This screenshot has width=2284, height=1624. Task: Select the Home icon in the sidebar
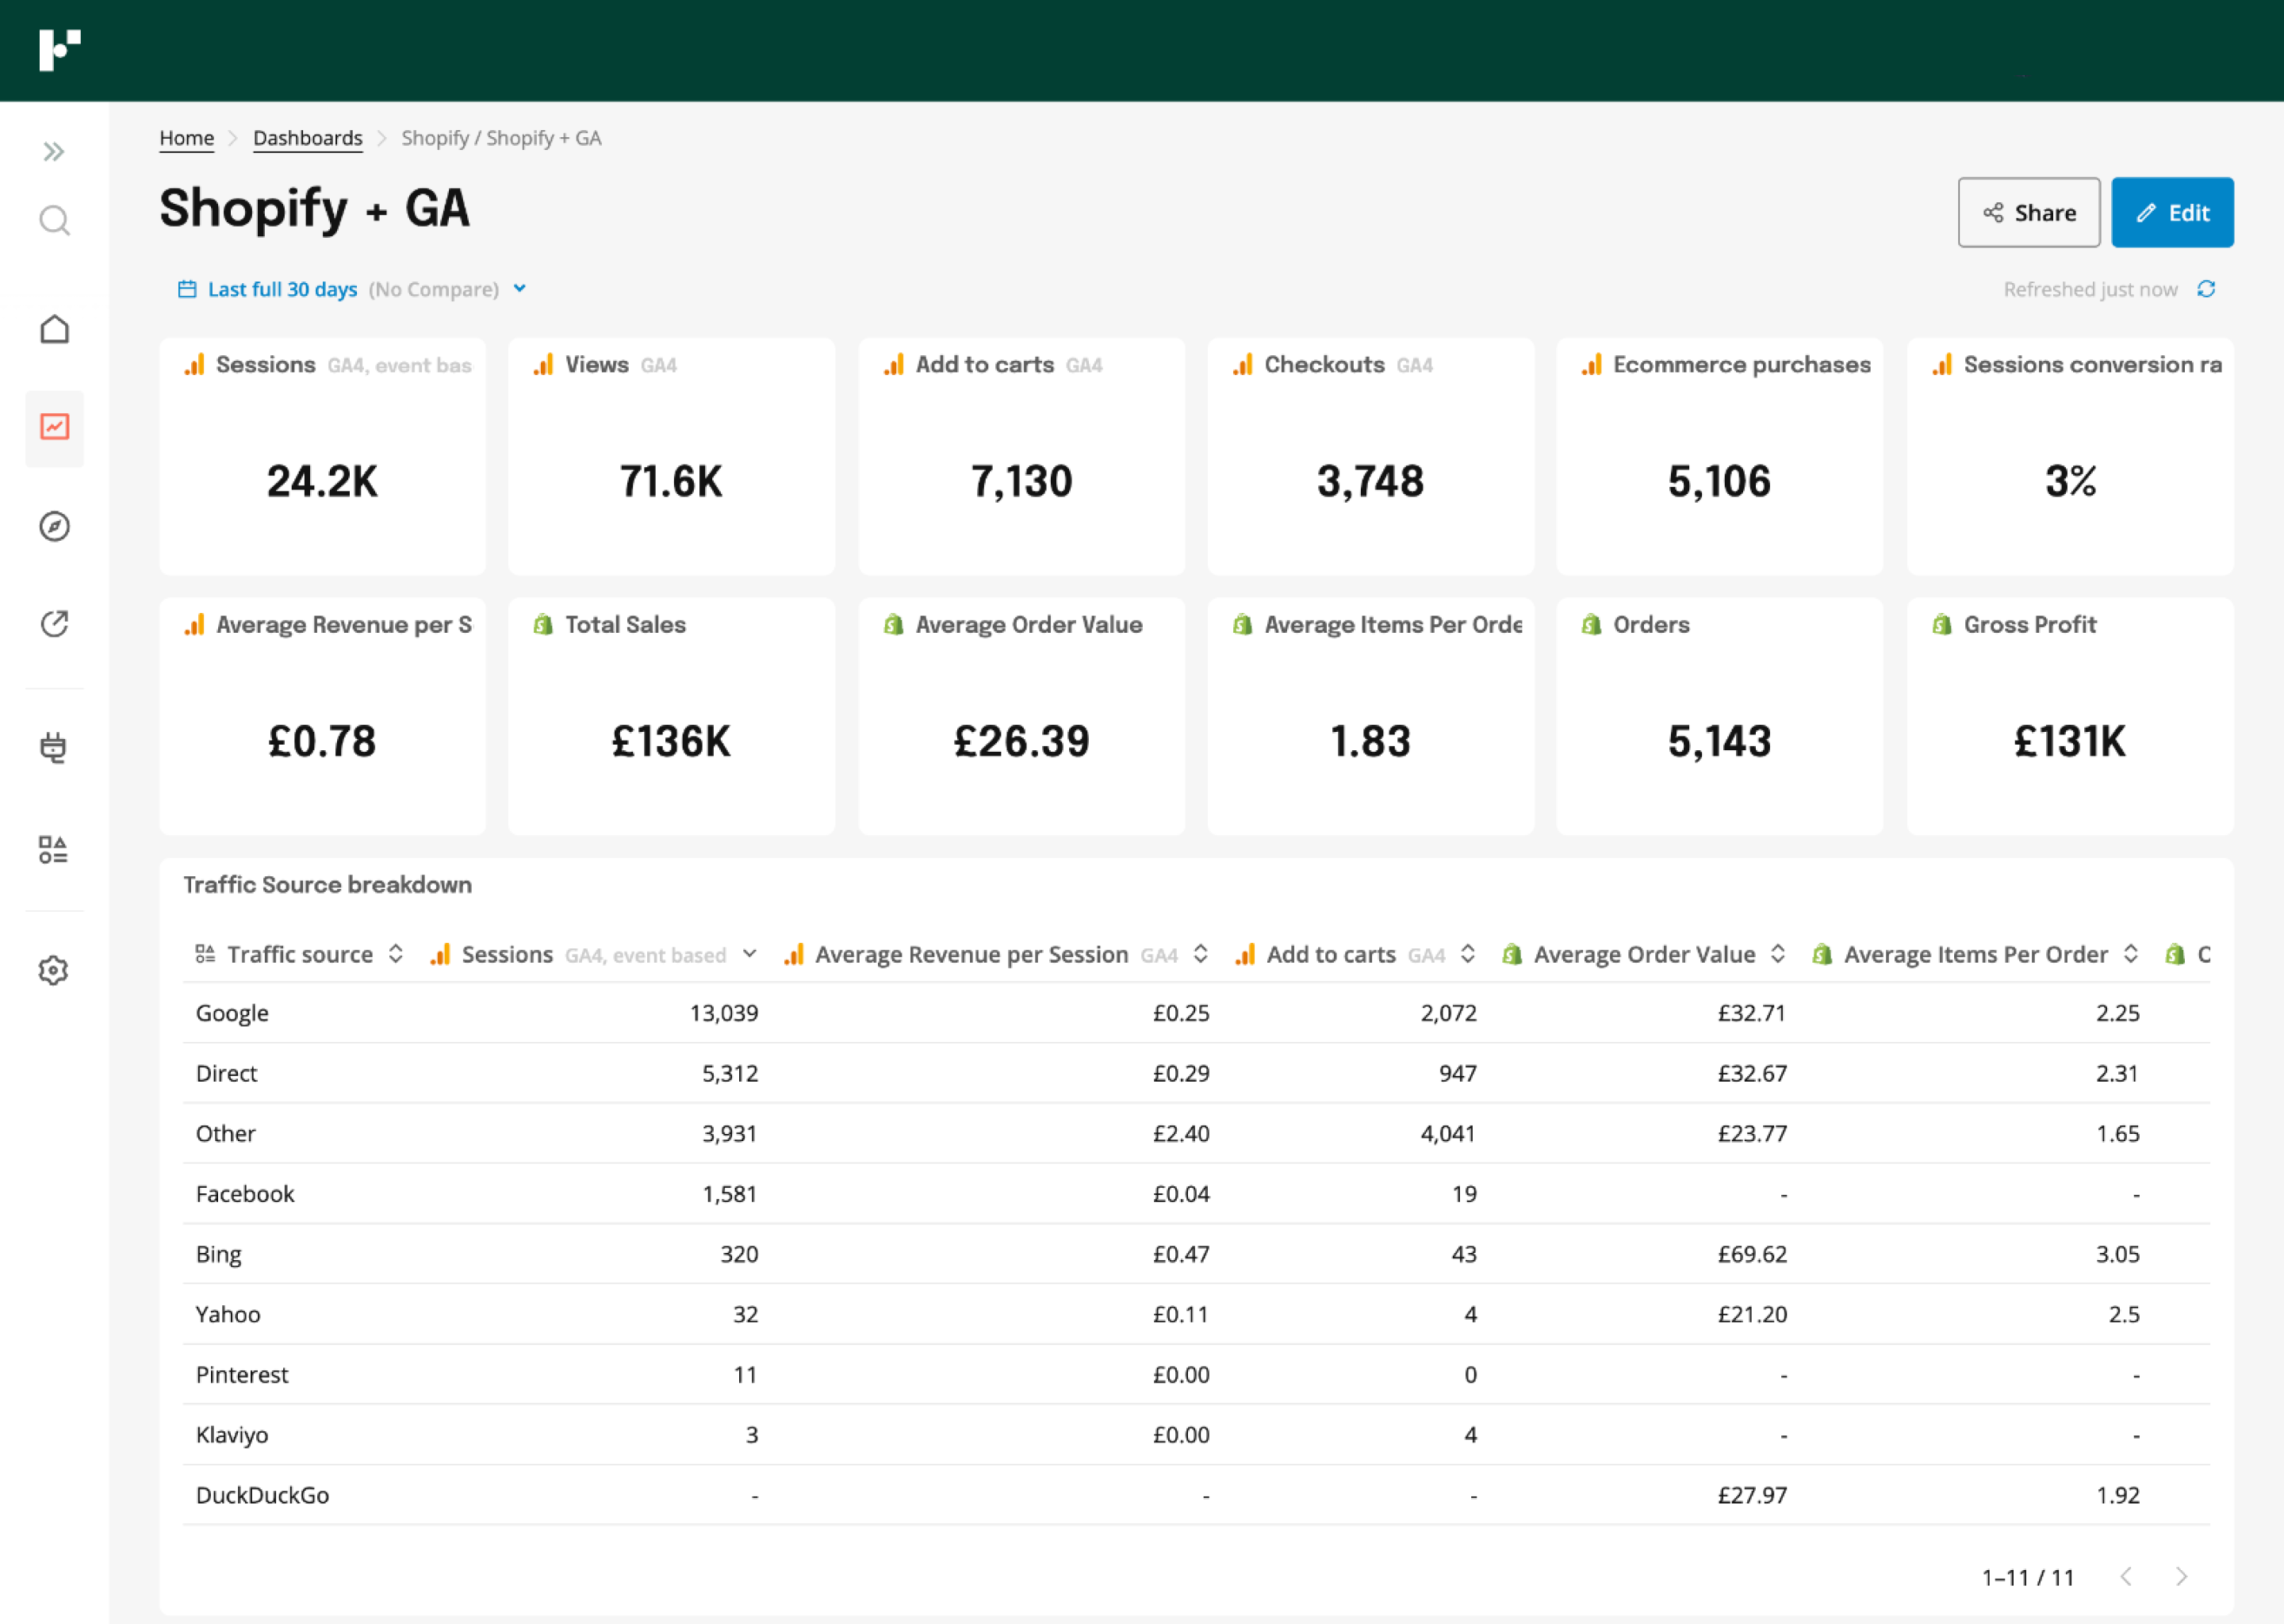(55, 329)
